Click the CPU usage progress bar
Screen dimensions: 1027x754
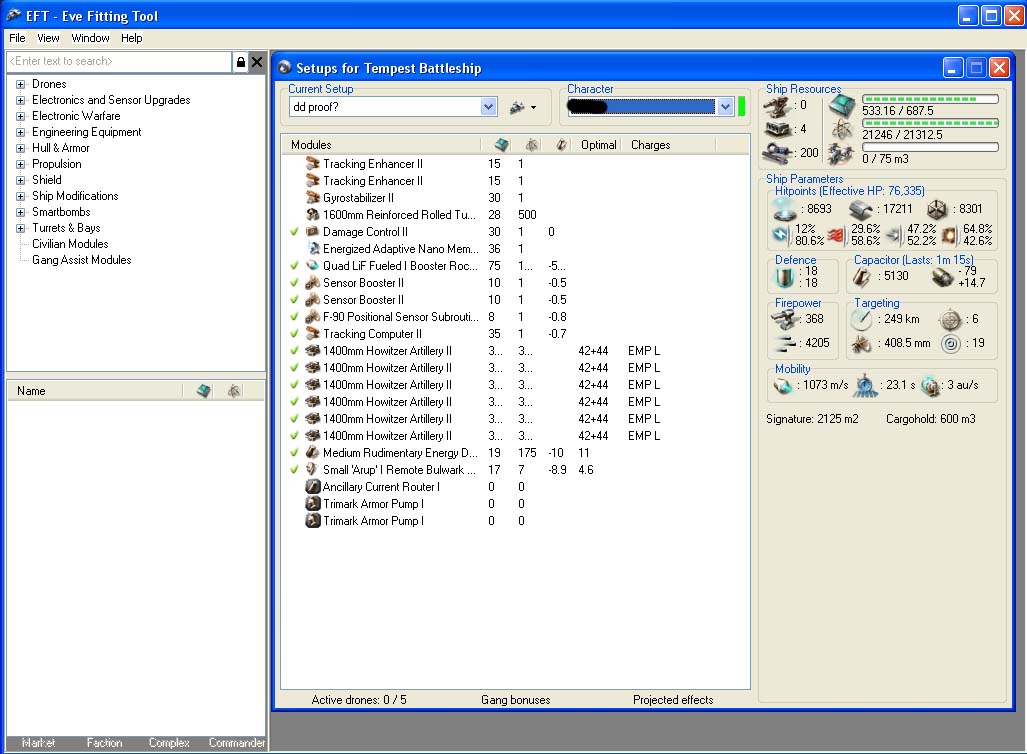[x=930, y=99]
